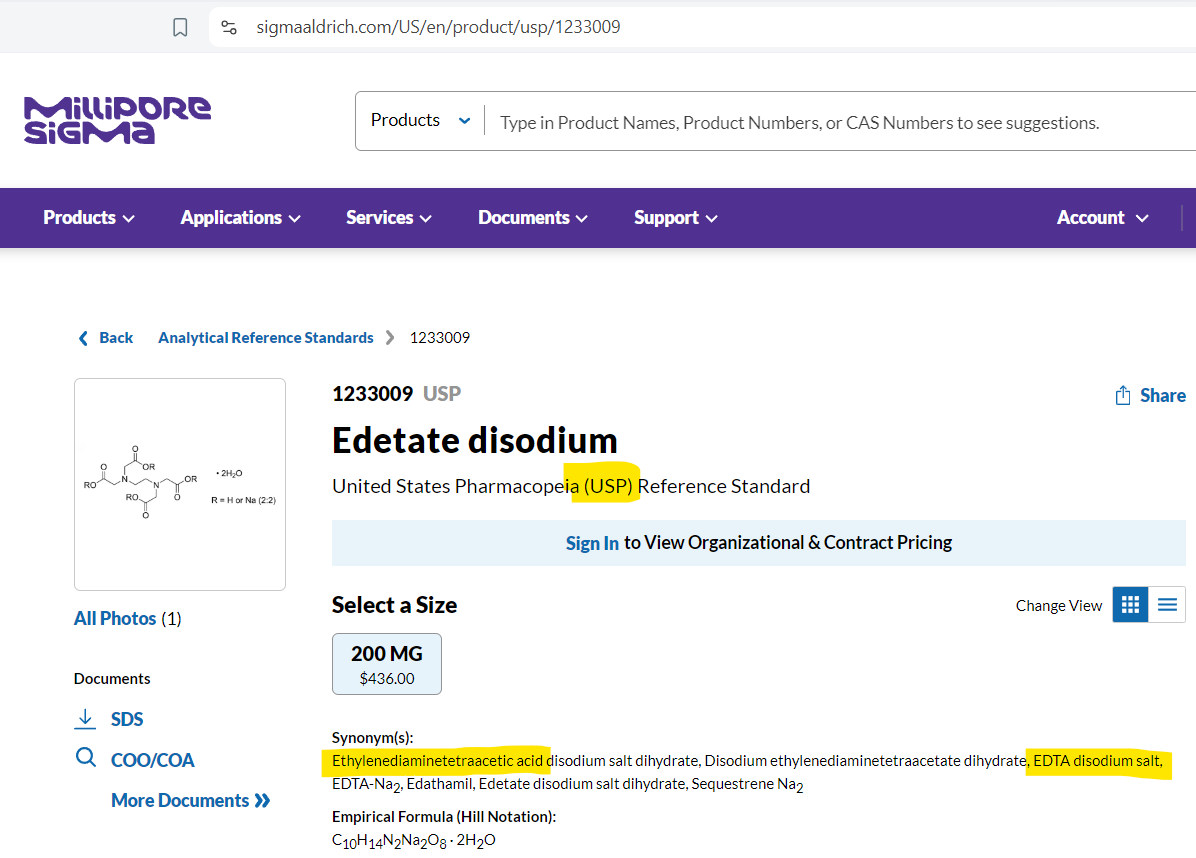Open Analytical Reference Standards breadcrumb
The height and width of the screenshot is (858, 1196).
click(265, 338)
